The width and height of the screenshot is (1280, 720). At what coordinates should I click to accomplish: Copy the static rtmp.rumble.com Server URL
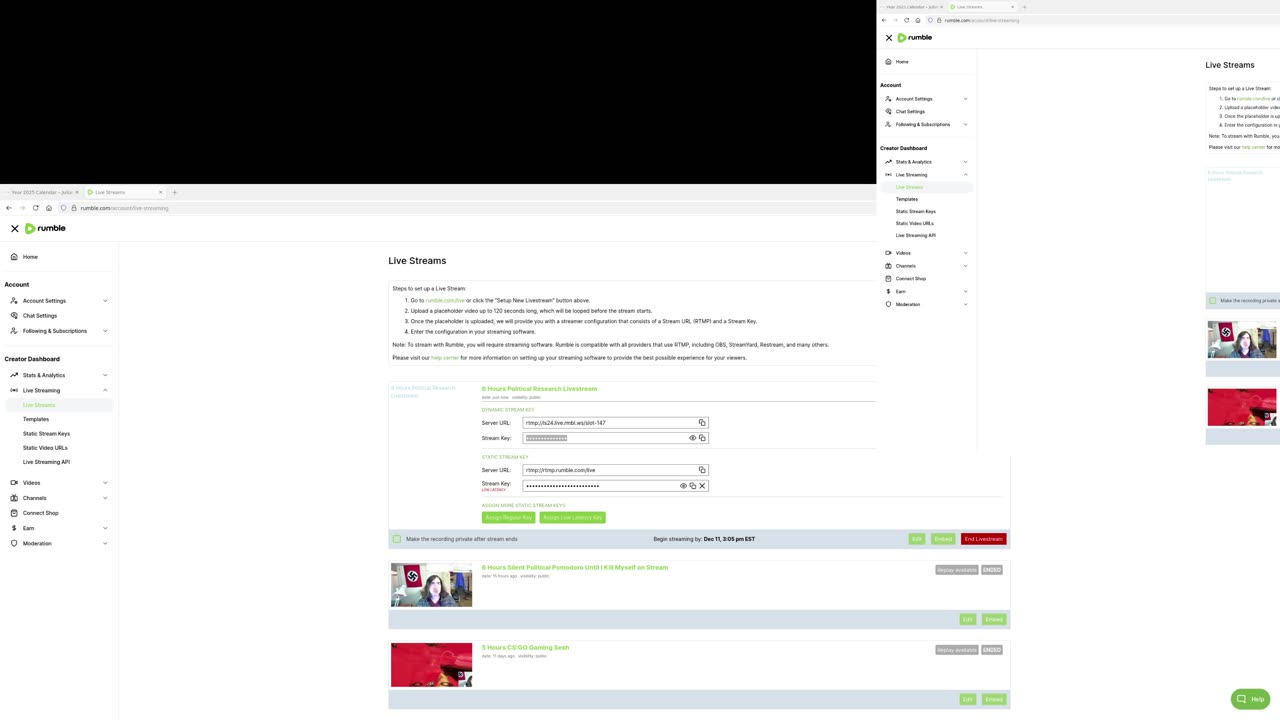(702, 470)
